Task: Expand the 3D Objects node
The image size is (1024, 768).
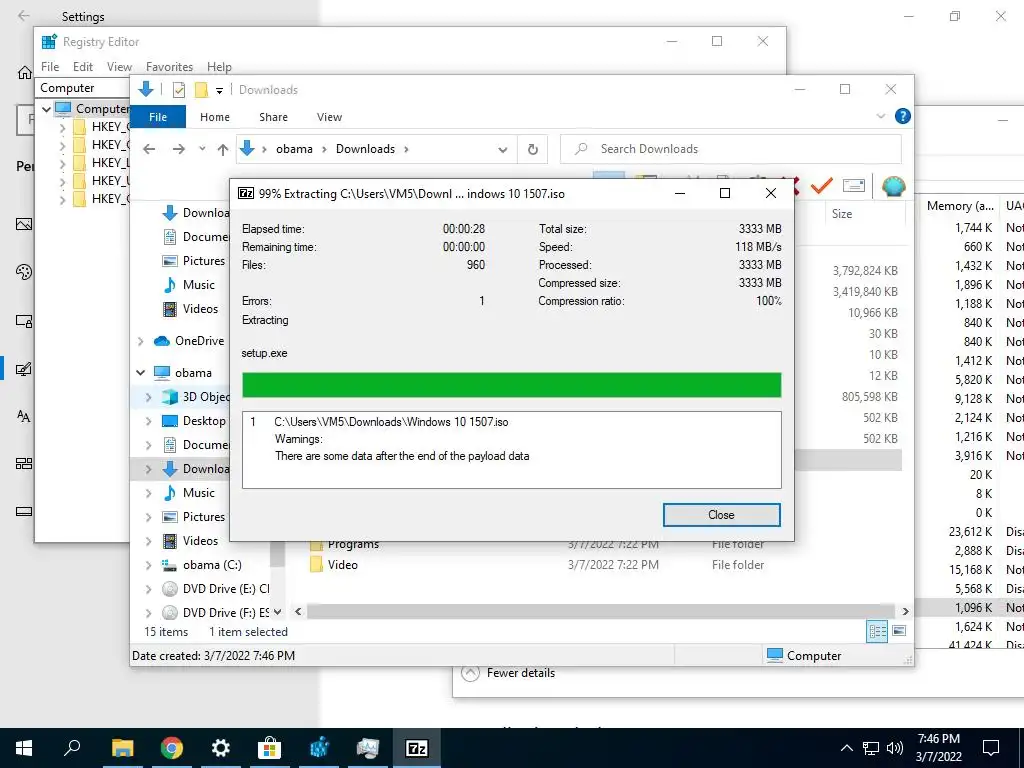Action: [149, 396]
